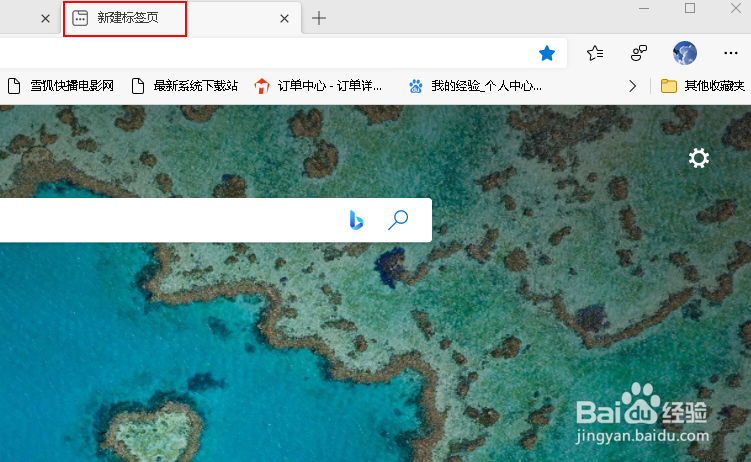Open 最新系统下载站 bookmark
This screenshot has height=462, width=751.
click(x=185, y=86)
